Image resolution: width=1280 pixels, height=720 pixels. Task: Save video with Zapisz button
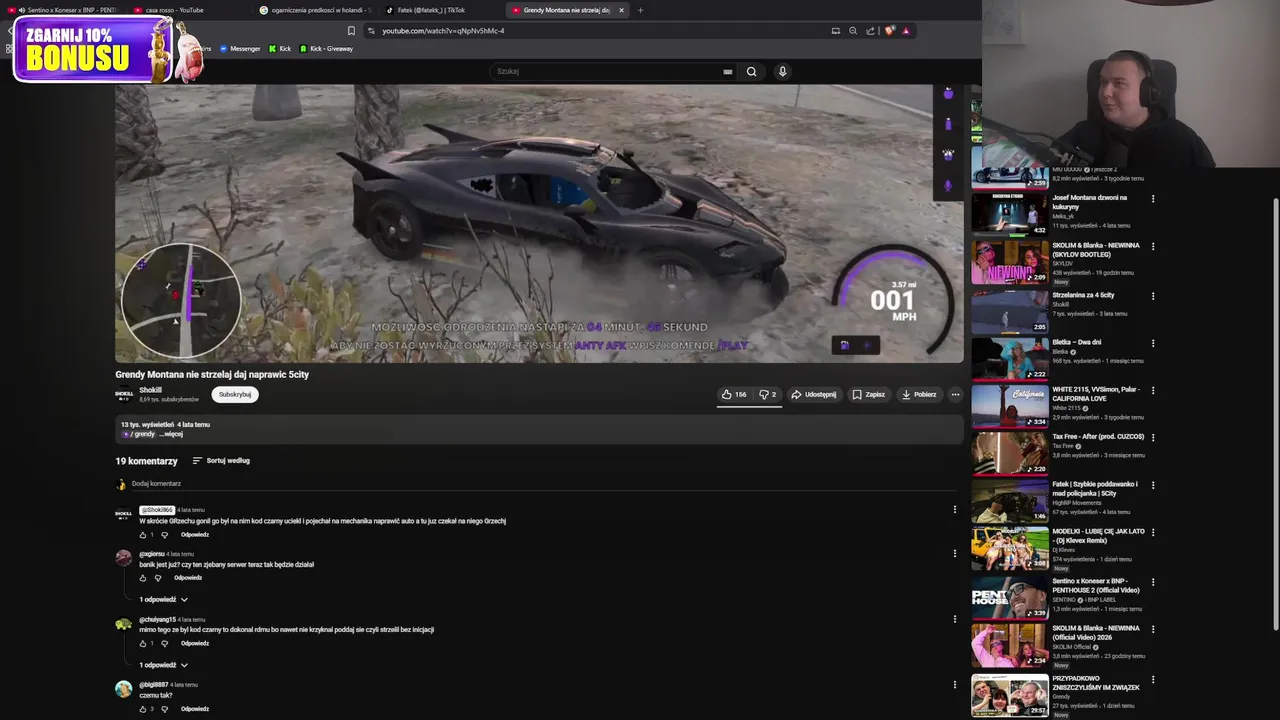pyautogui.click(x=868, y=394)
